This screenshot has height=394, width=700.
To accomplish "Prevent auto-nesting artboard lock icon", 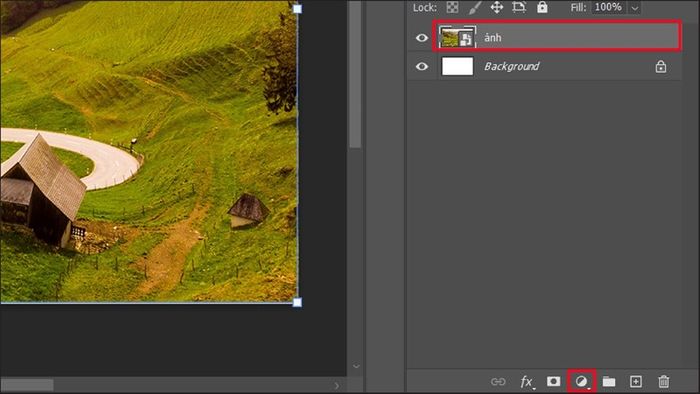I will (x=519, y=7).
